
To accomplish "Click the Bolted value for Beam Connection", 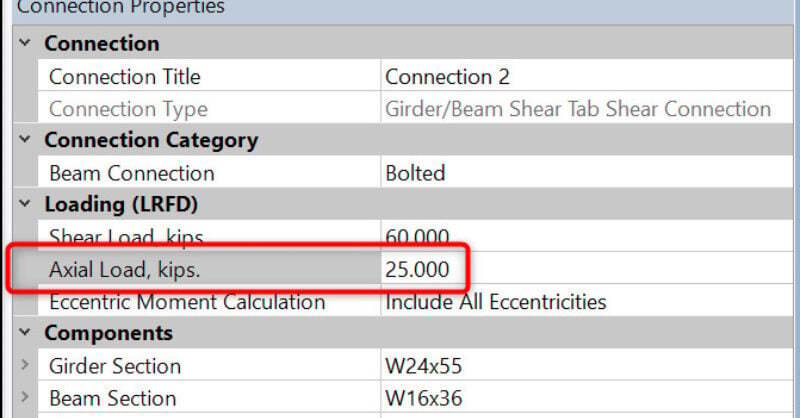I will 415,173.
